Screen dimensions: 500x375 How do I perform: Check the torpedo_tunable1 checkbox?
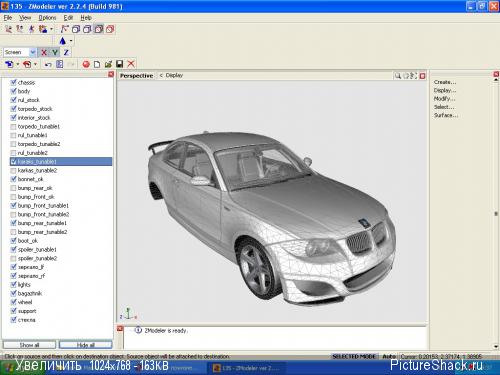pyautogui.click(x=13, y=126)
